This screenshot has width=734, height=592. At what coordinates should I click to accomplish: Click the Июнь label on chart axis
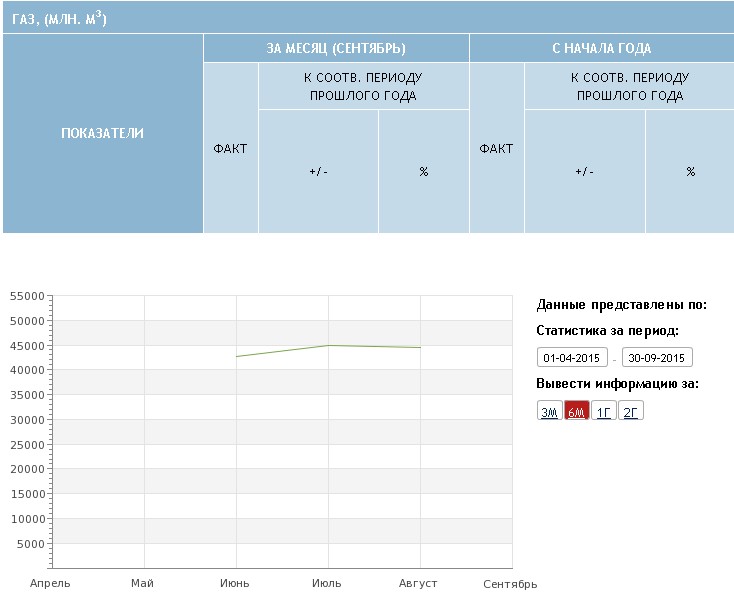(x=234, y=583)
